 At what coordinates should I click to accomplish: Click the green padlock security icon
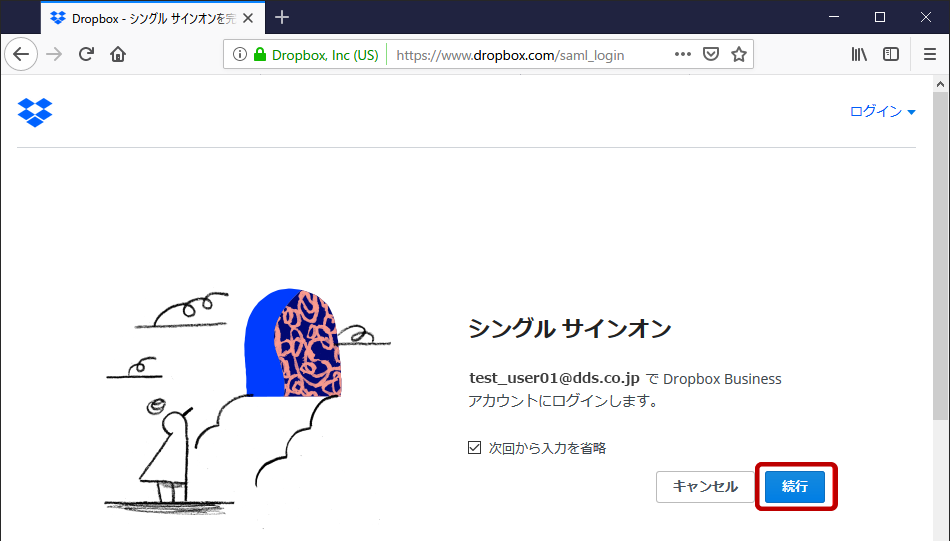pos(260,55)
